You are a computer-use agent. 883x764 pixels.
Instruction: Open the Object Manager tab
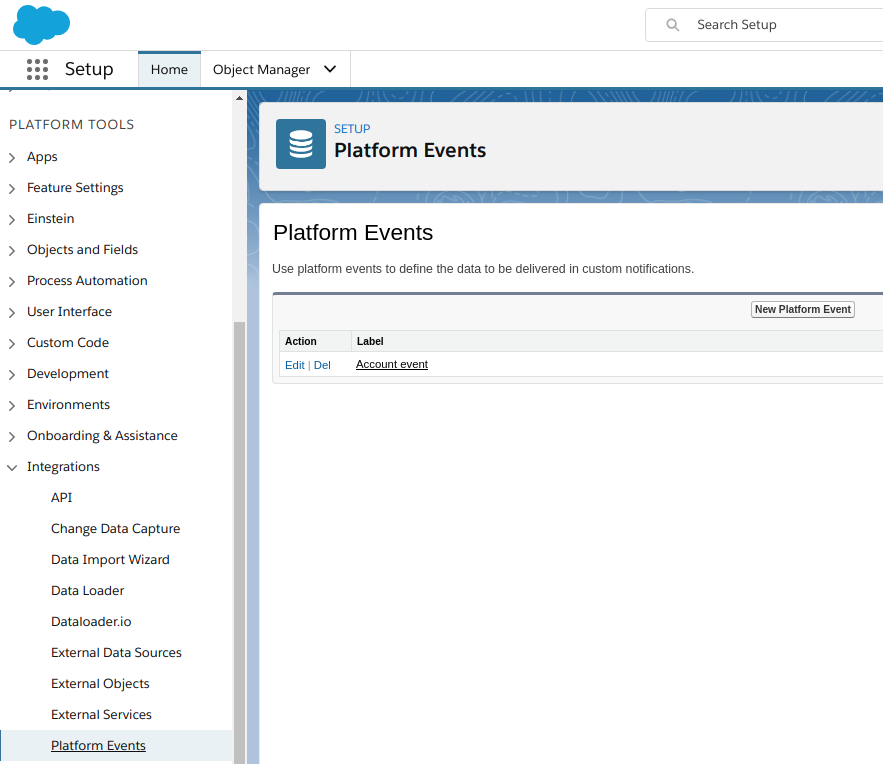click(262, 69)
